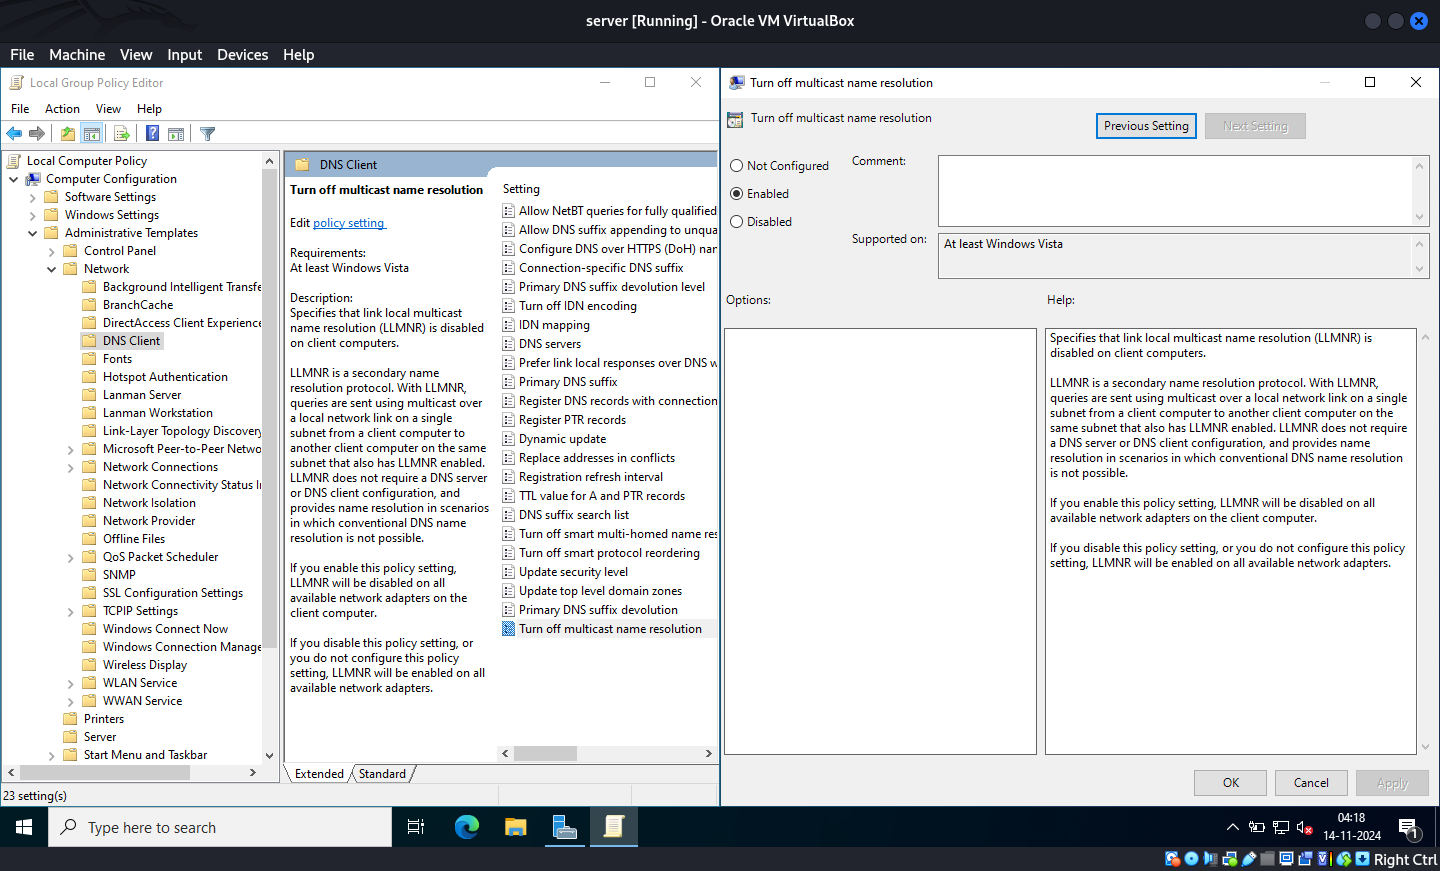Open File Explorer from the taskbar
The image size is (1440, 871).
515,827
